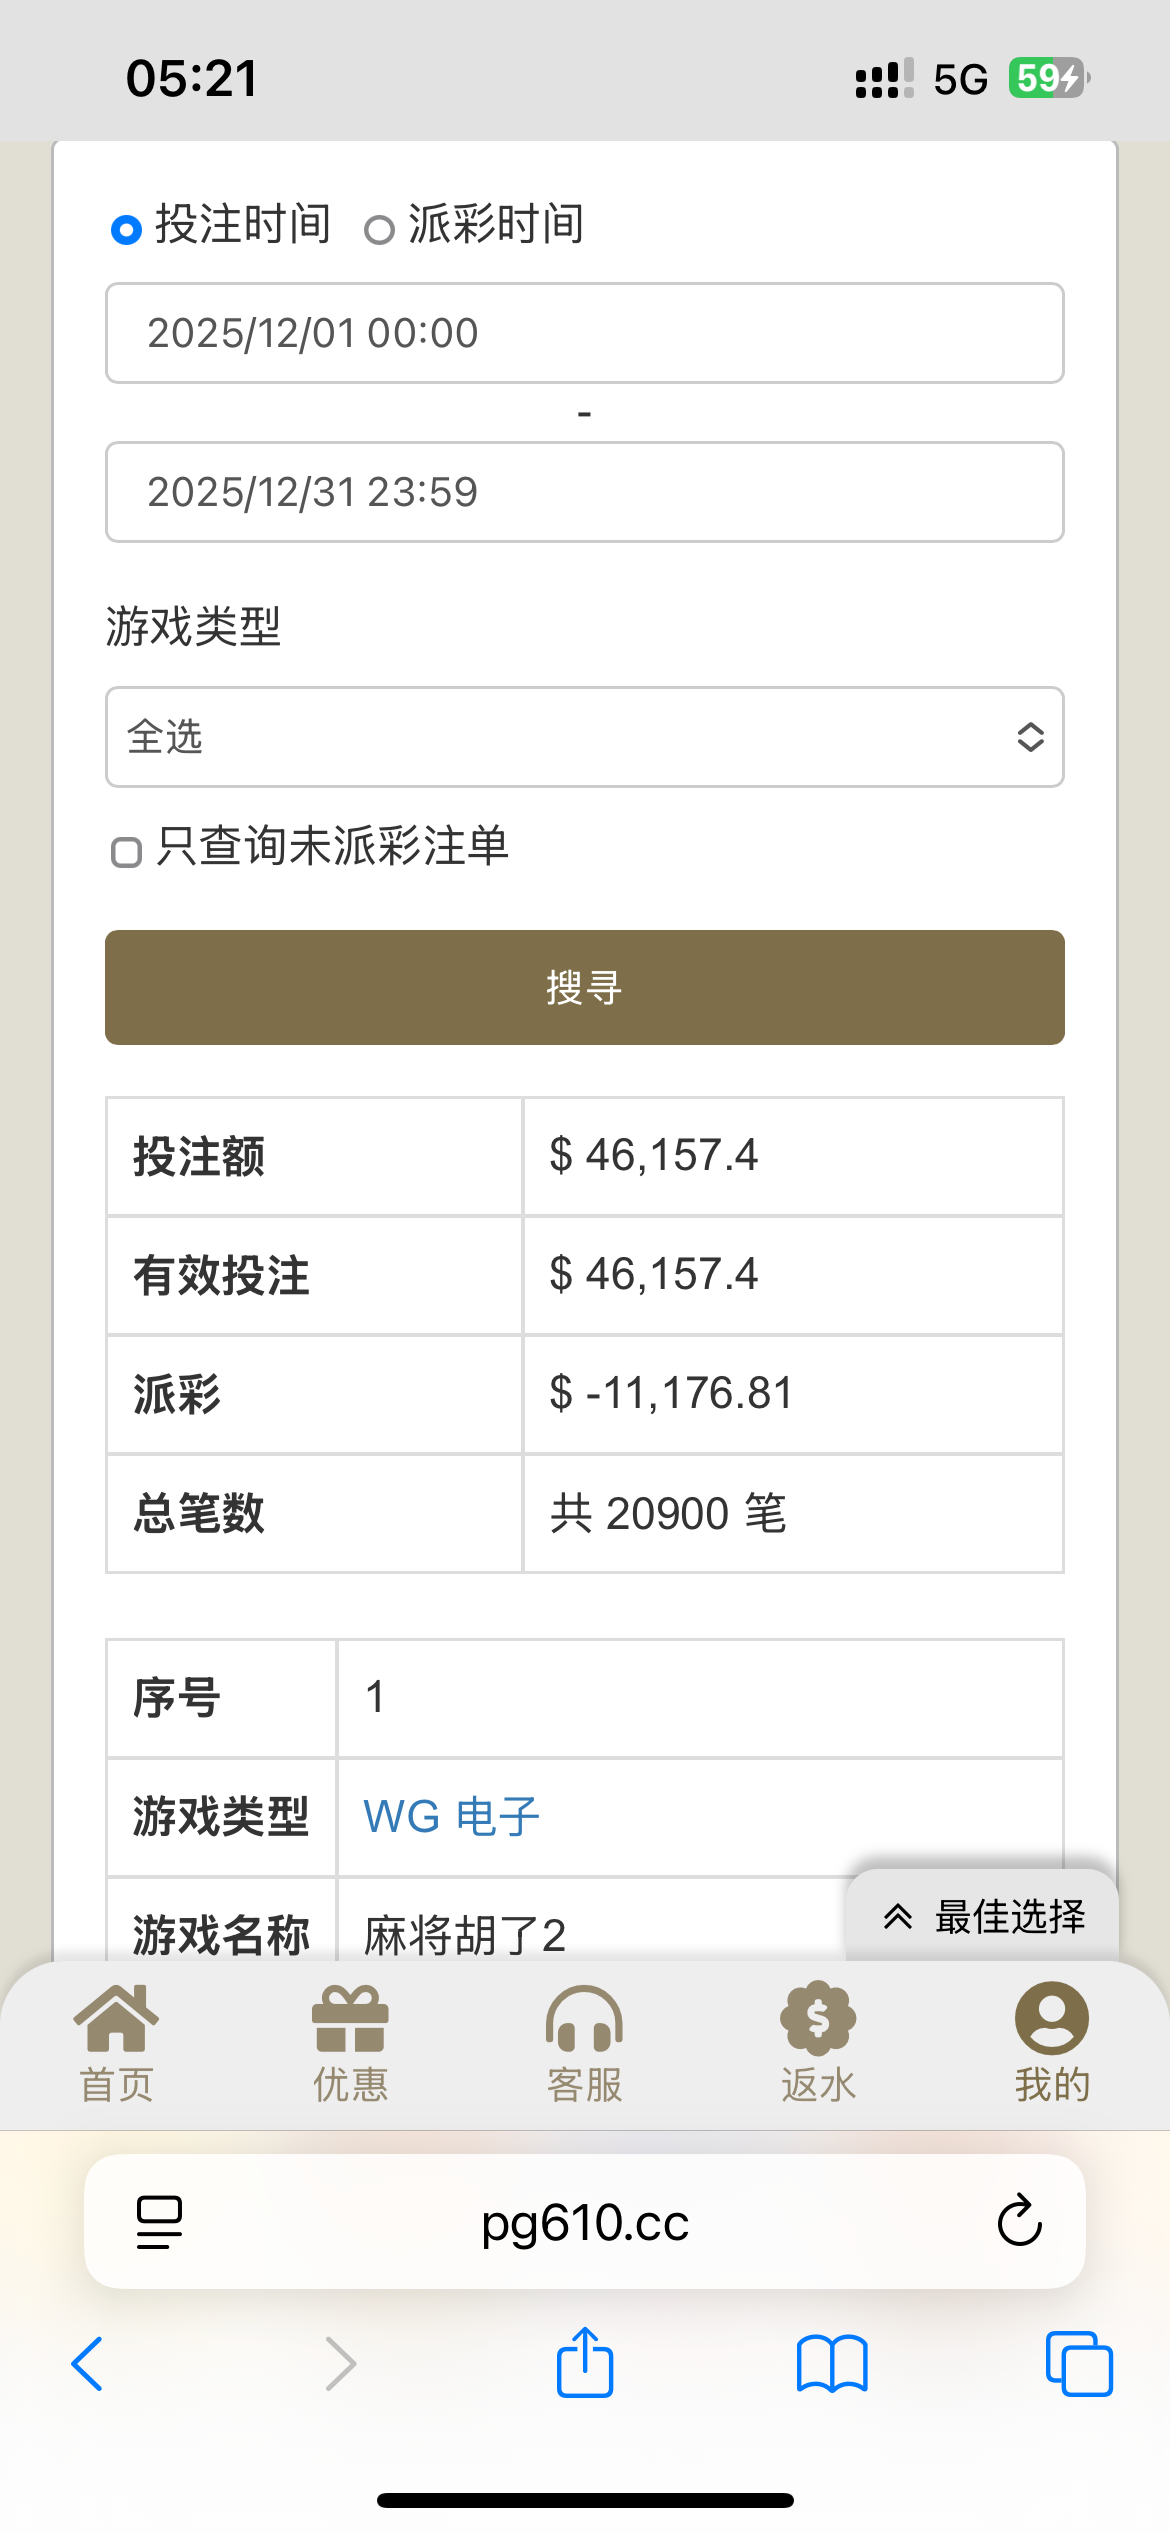Open Safari bookmarks book icon

[831, 2364]
